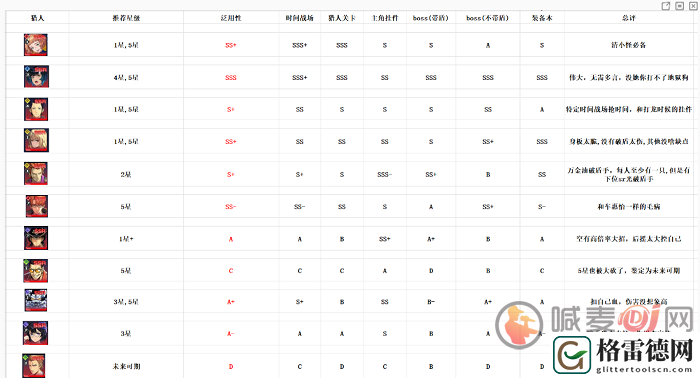Click the 猎人 column header
This screenshot has width=700, height=378.
38,18
